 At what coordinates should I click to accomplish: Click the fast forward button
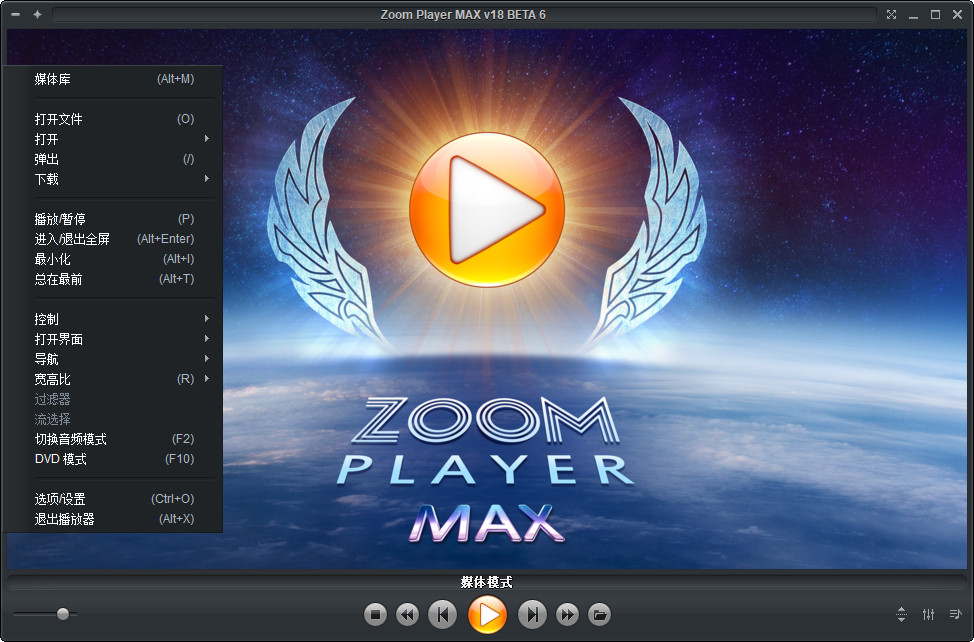[x=567, y=614]
